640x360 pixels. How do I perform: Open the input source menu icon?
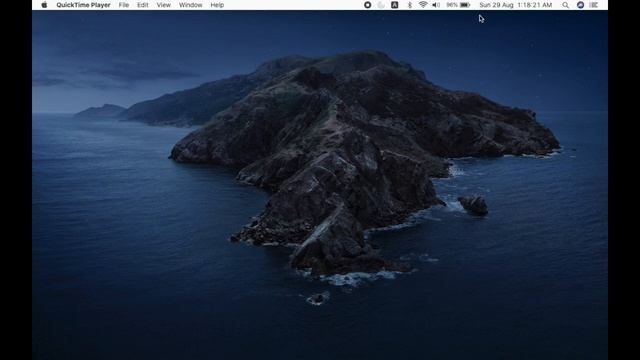point(394,5)
